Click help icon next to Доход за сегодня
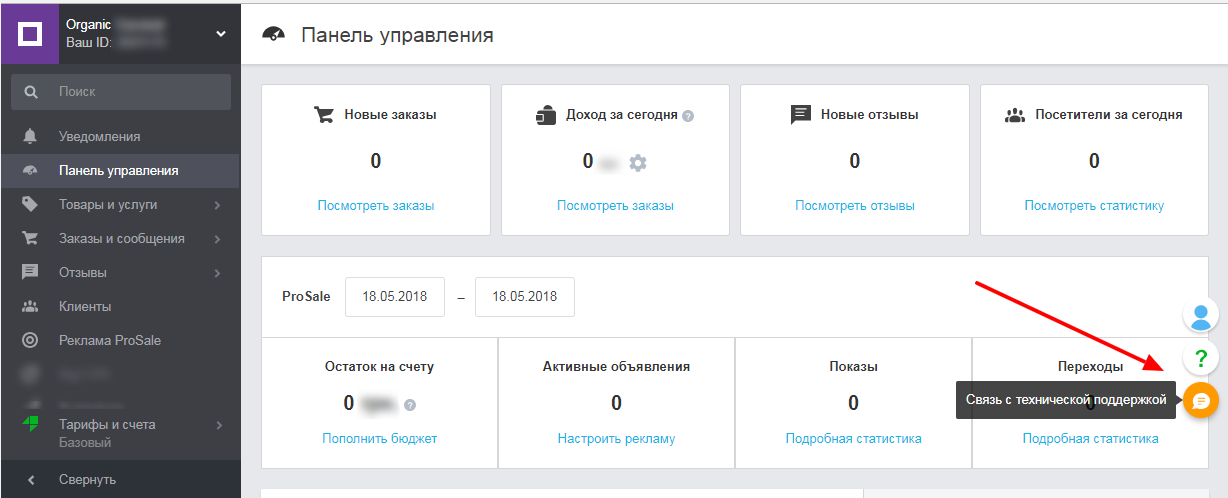This screenshot has width=1228, height=498. pyautogui.click(x=688, y=116)
